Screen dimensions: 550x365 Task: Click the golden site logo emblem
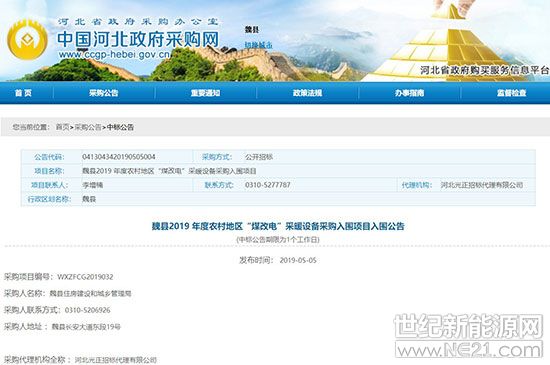click(27, 40)
